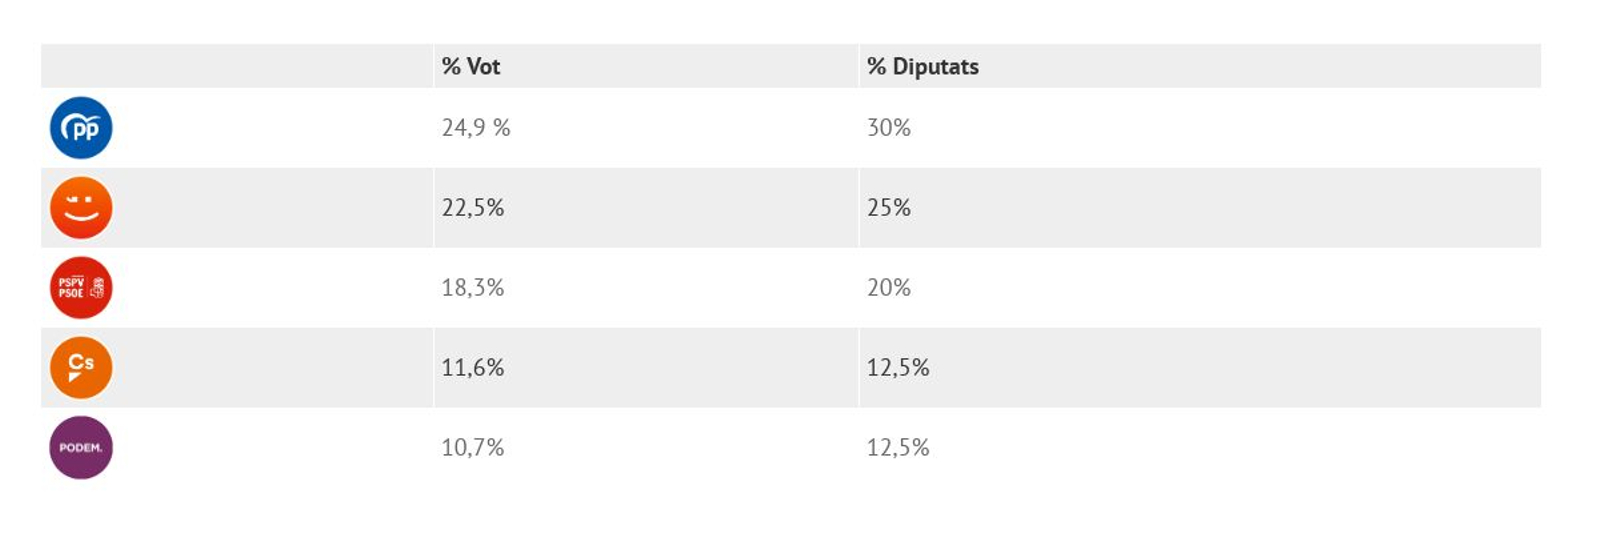
Task: Click the 11,6% vote value
Action: (x=473, y=368)
